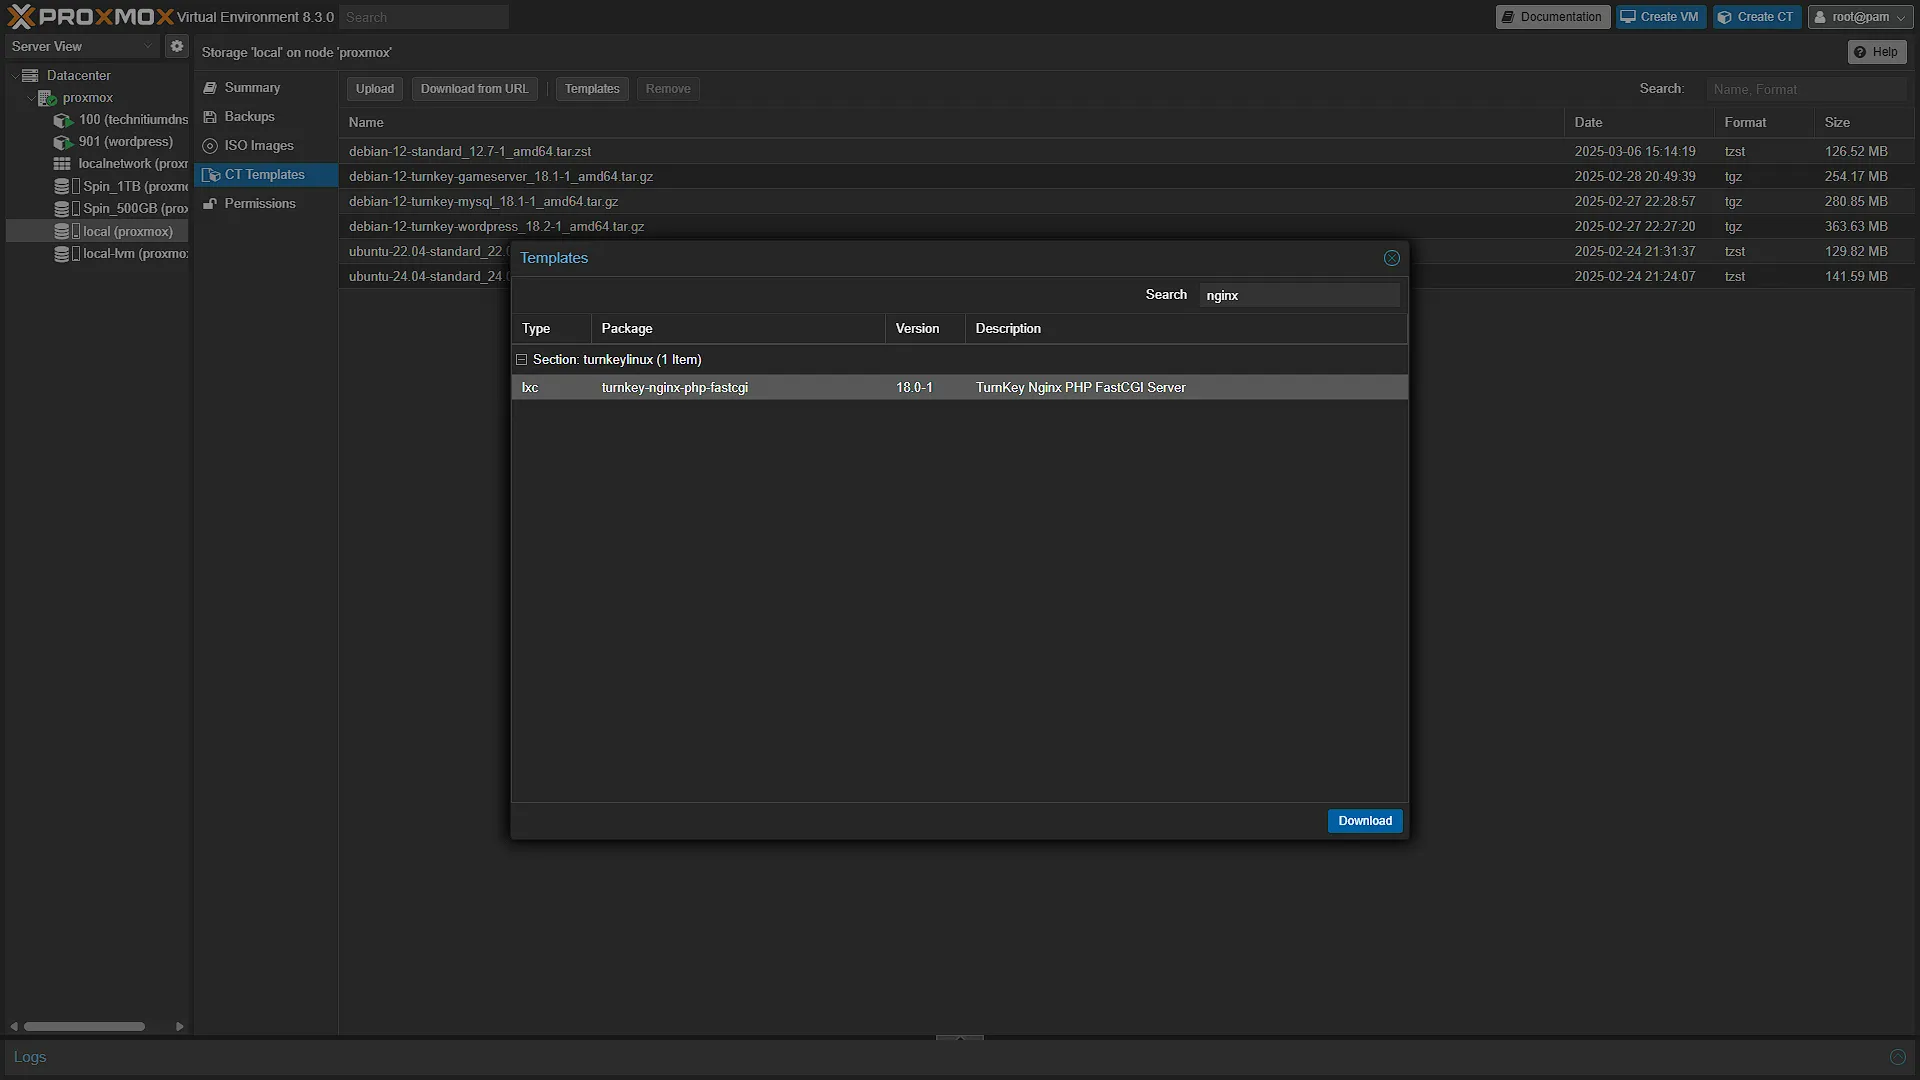1920x1080 pixels.
Task: Select debian-12-standard_12.7-1_amd64.tar.zst row
Action: tap(1127, 152)
